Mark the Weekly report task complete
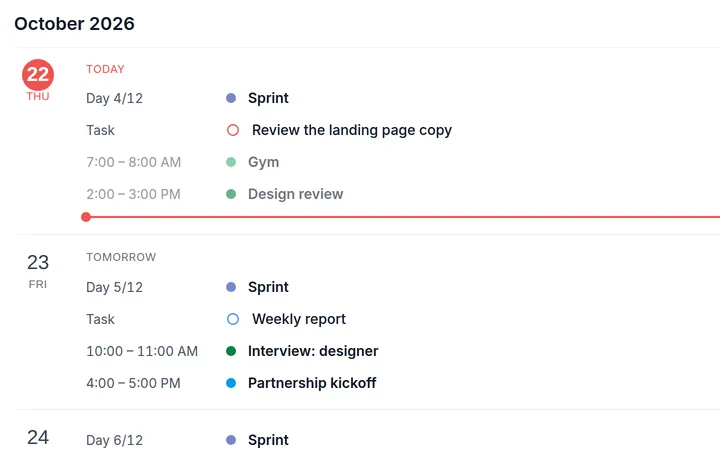This screenshot has height=450, width=720. 233,319
